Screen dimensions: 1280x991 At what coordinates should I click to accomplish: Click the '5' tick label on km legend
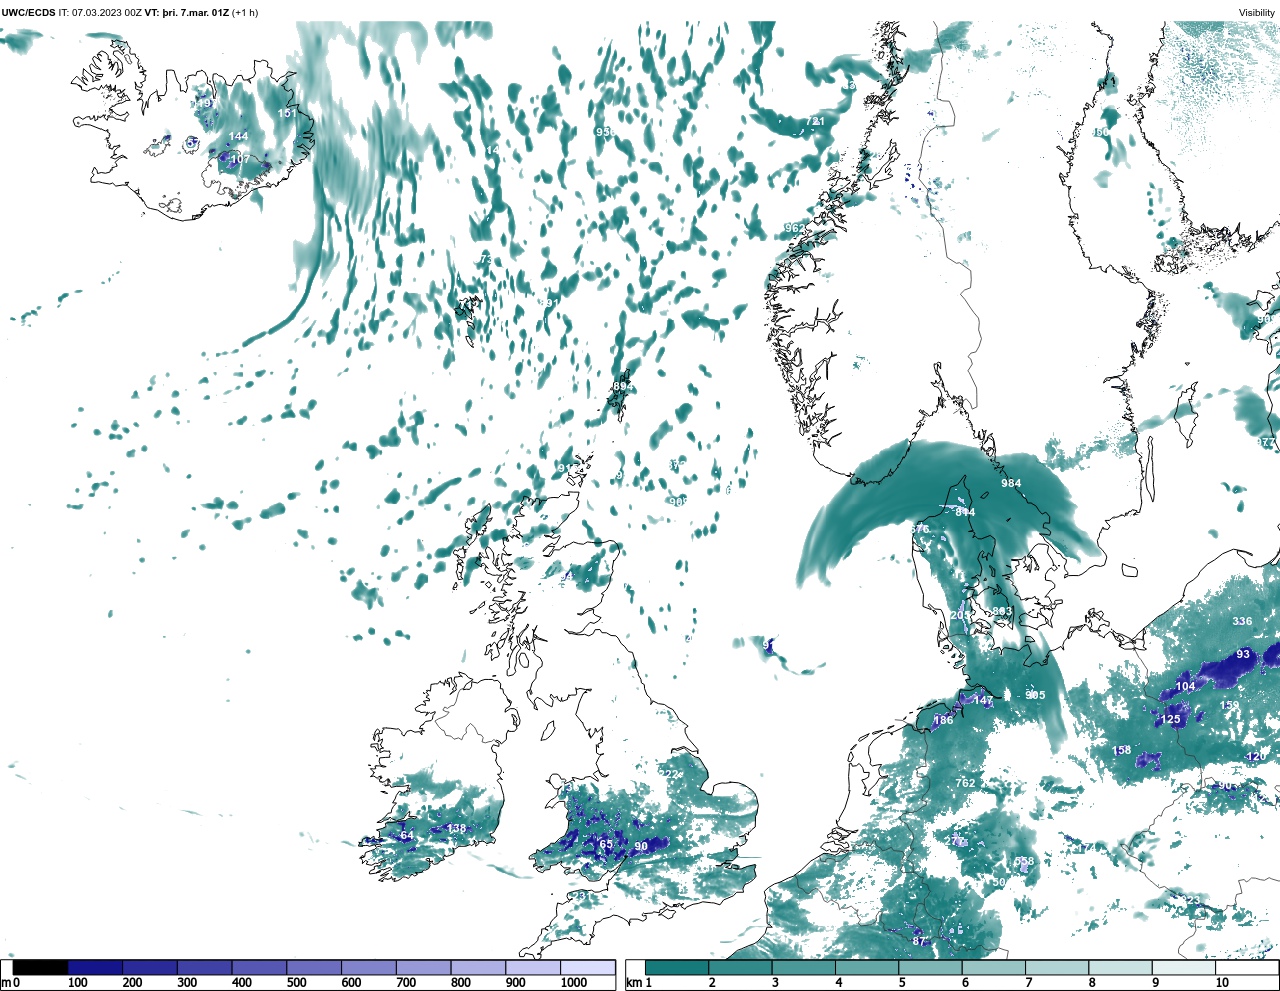[x=902, y=983]
